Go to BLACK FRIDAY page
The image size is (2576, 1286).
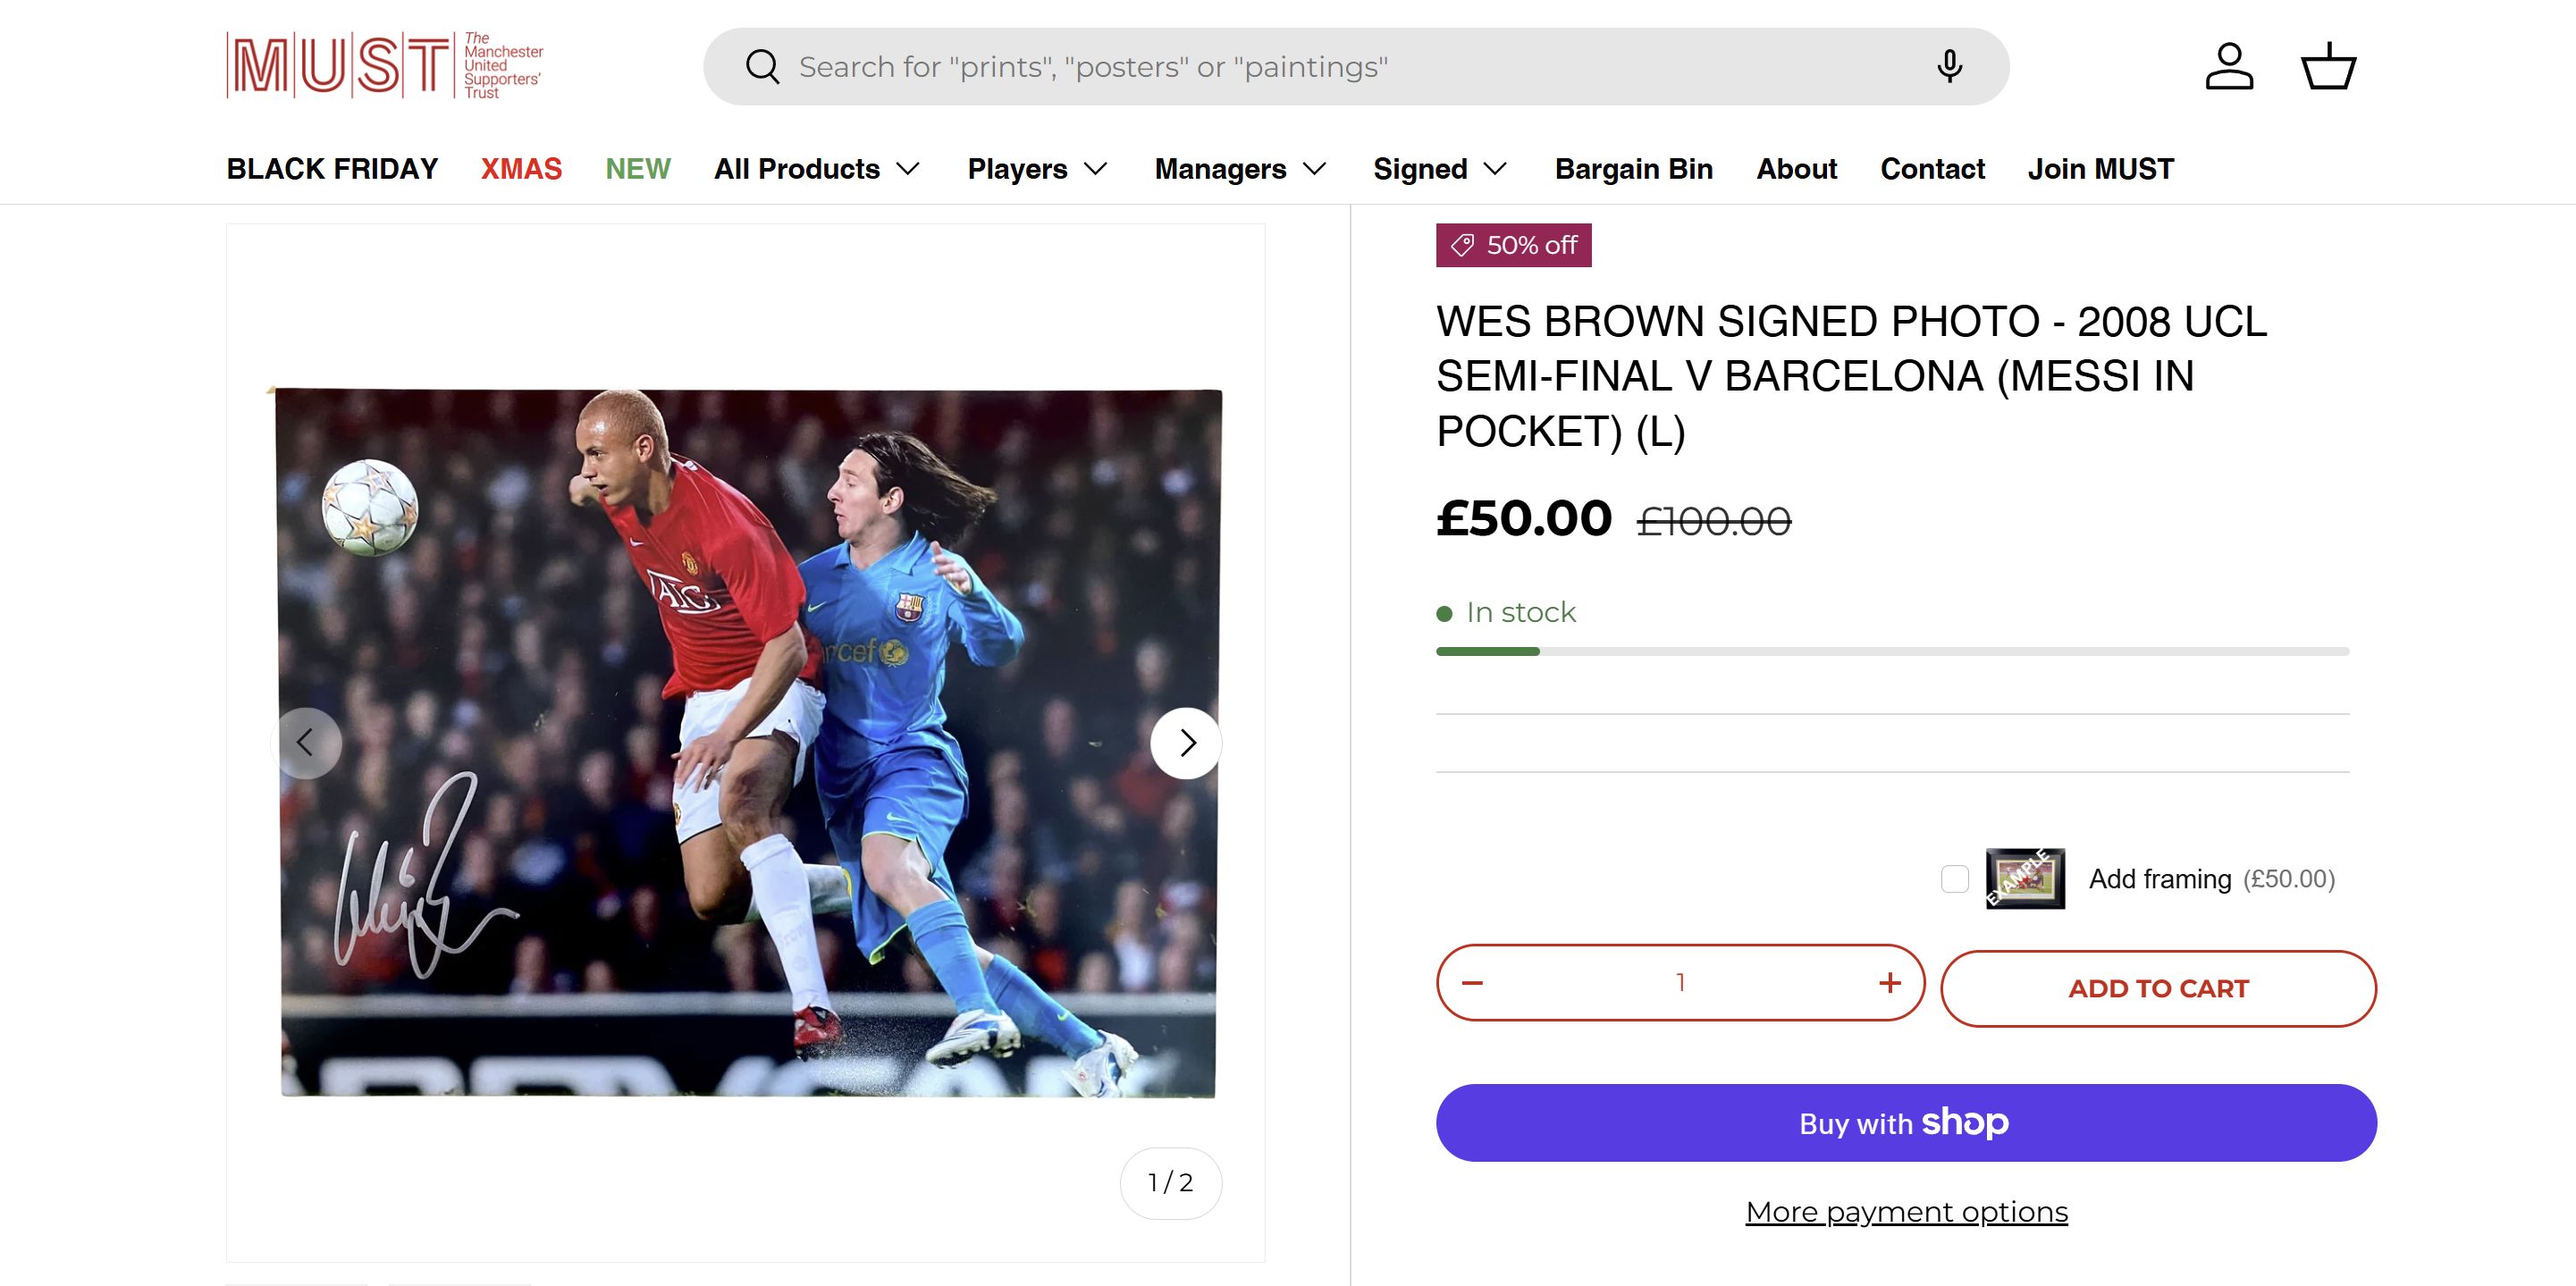(x=332, y=169)
